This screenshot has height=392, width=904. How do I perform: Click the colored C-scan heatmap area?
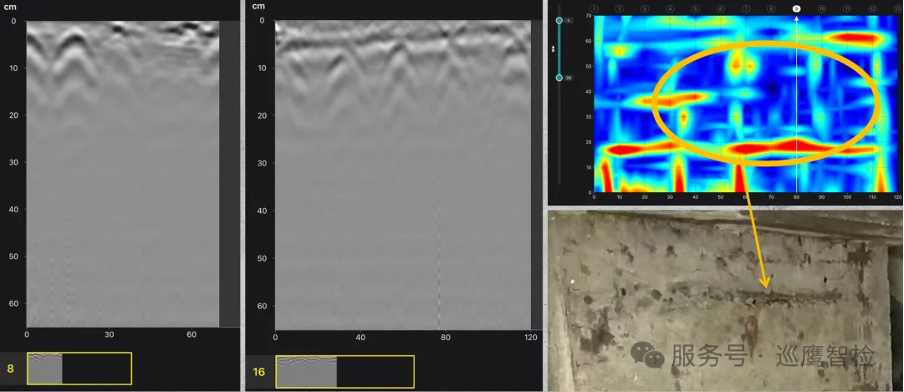coord(745,104)
